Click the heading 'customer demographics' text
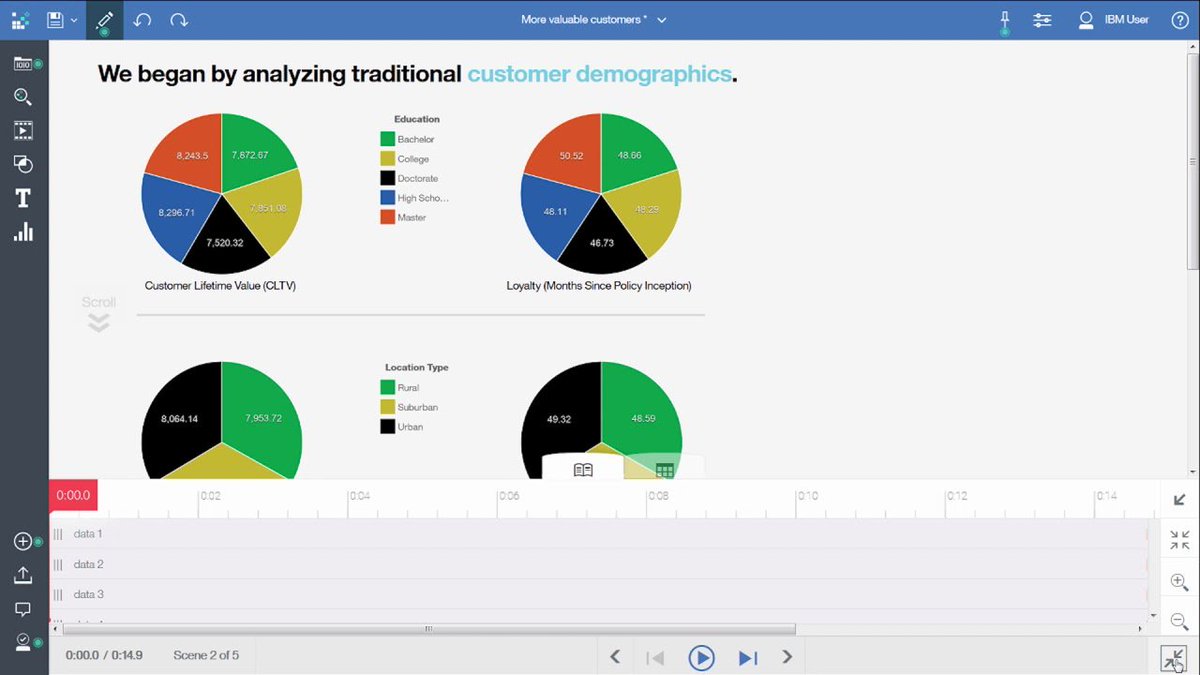 click(x=600, y=74)
